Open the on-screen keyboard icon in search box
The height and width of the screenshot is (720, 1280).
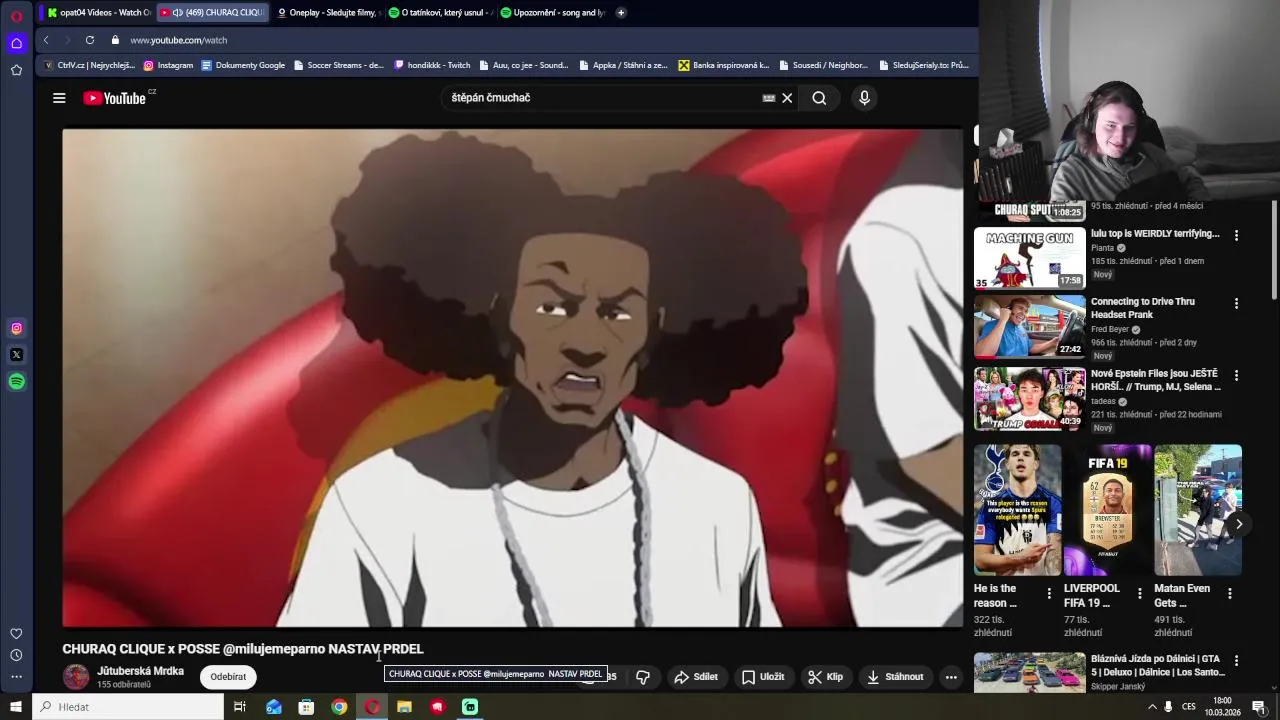pyautogui.click(x=768, y=98)
